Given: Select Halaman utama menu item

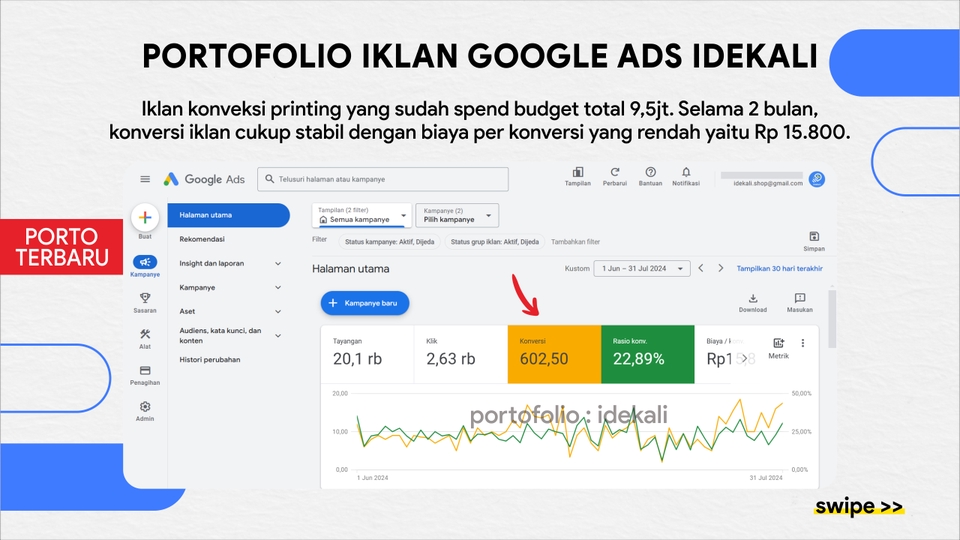Looking at the screenshot, I should coord(228,215).
